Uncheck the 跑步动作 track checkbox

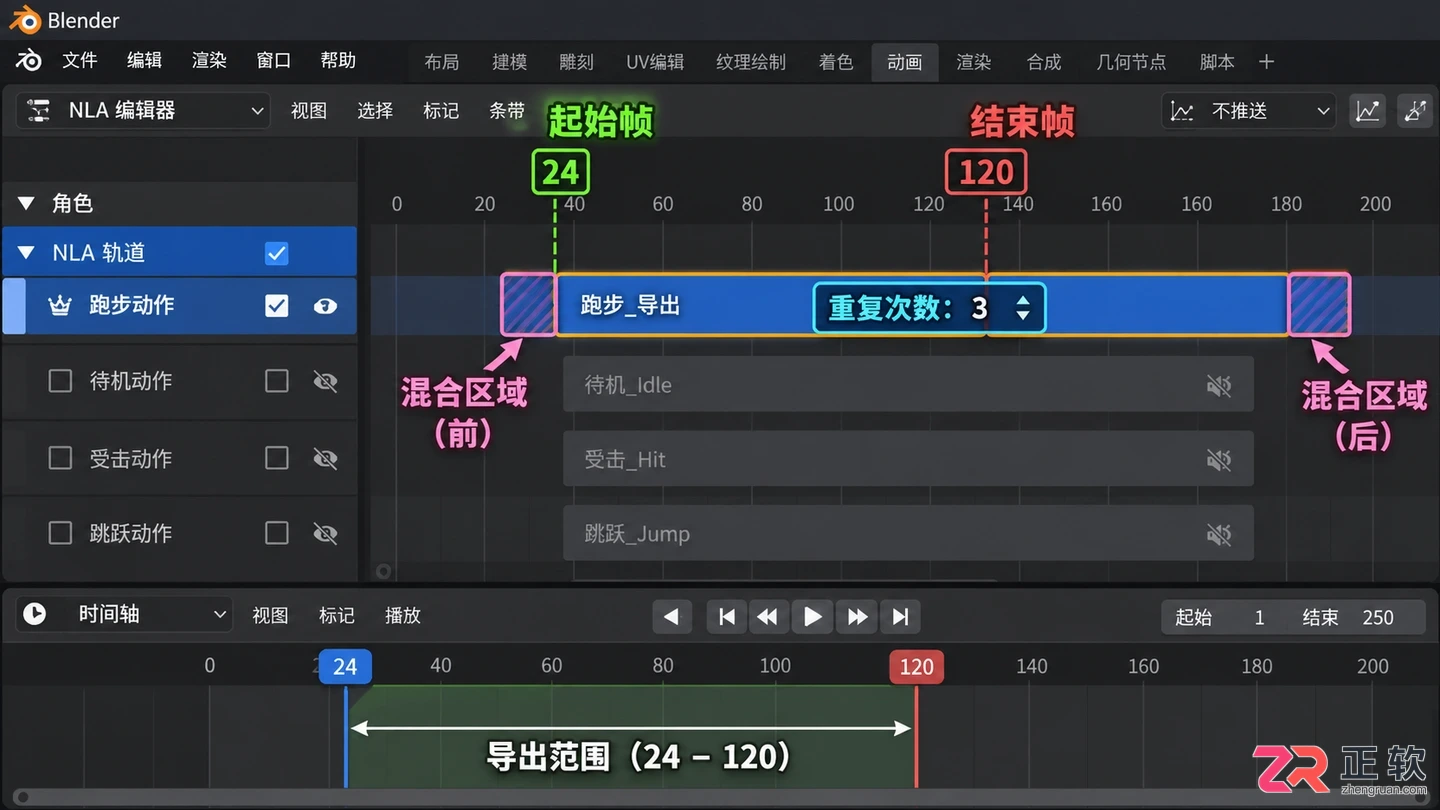click(x=277, y=306)
